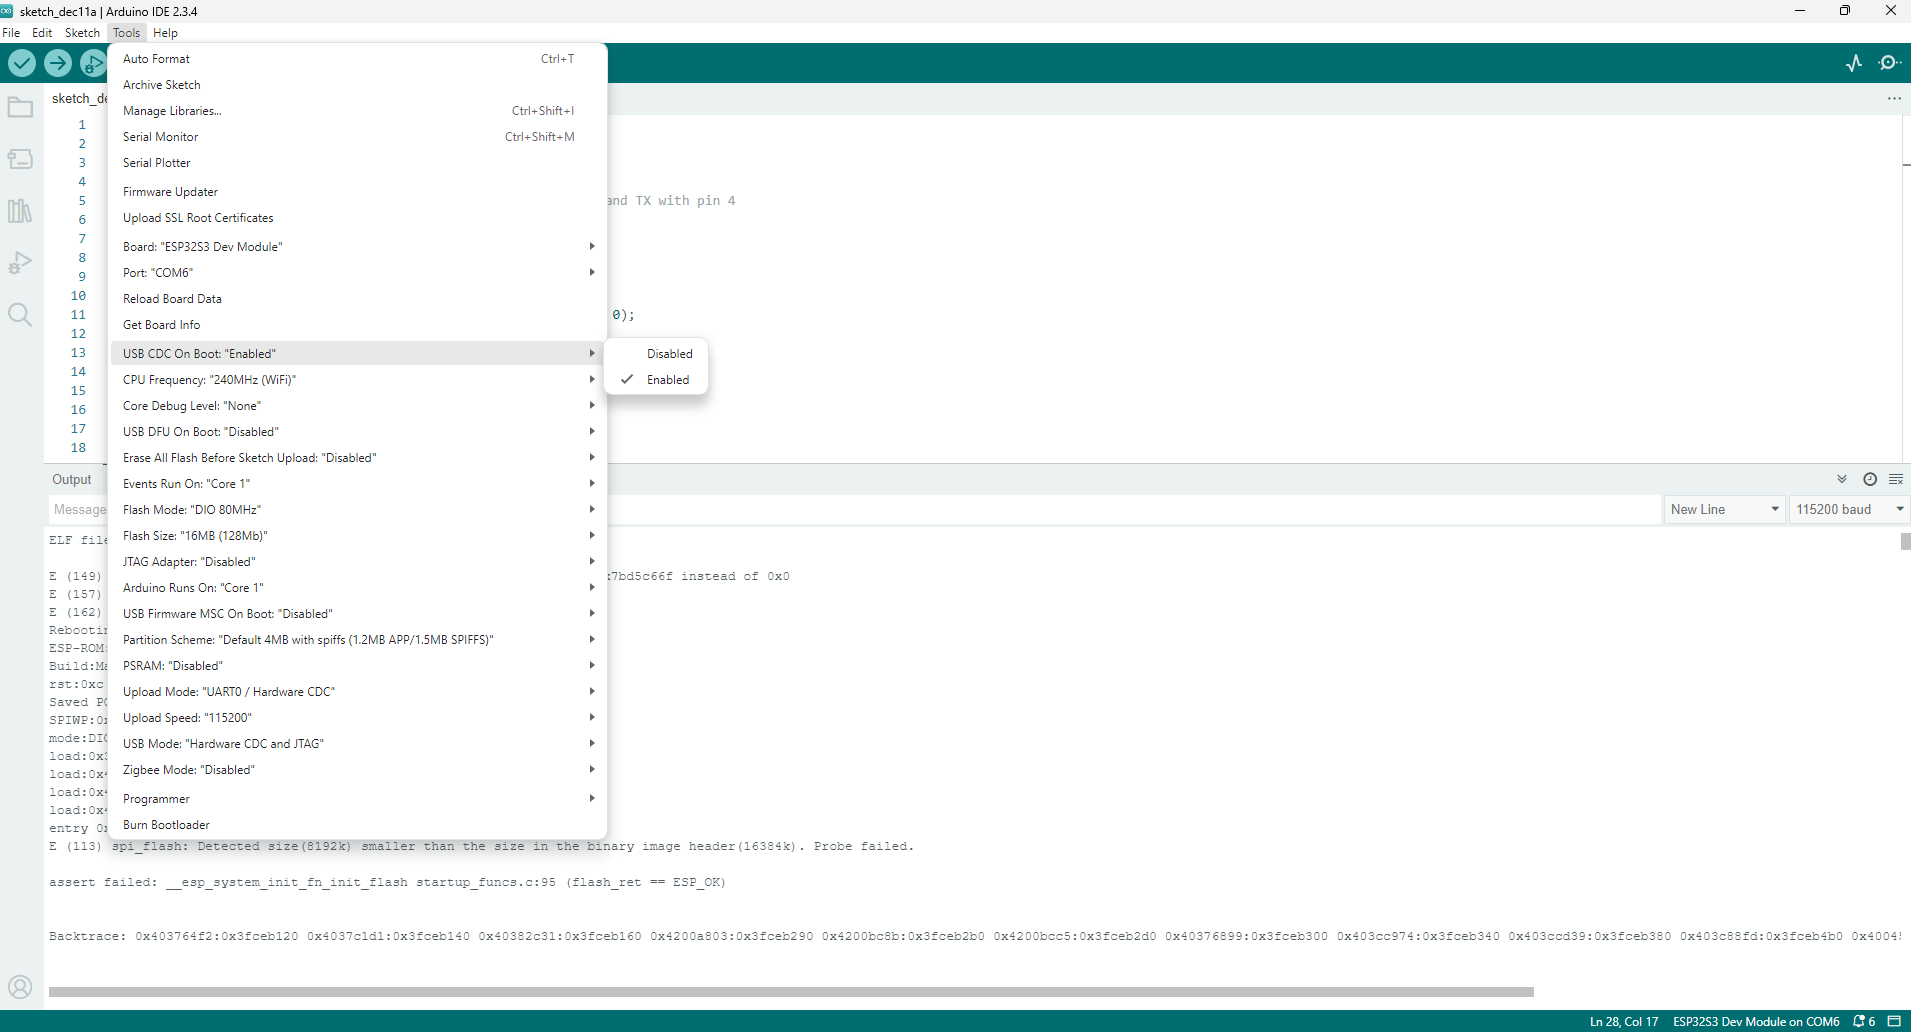Open the Sketch menu
This screenshot has height=1032, width=1911.
82,33
